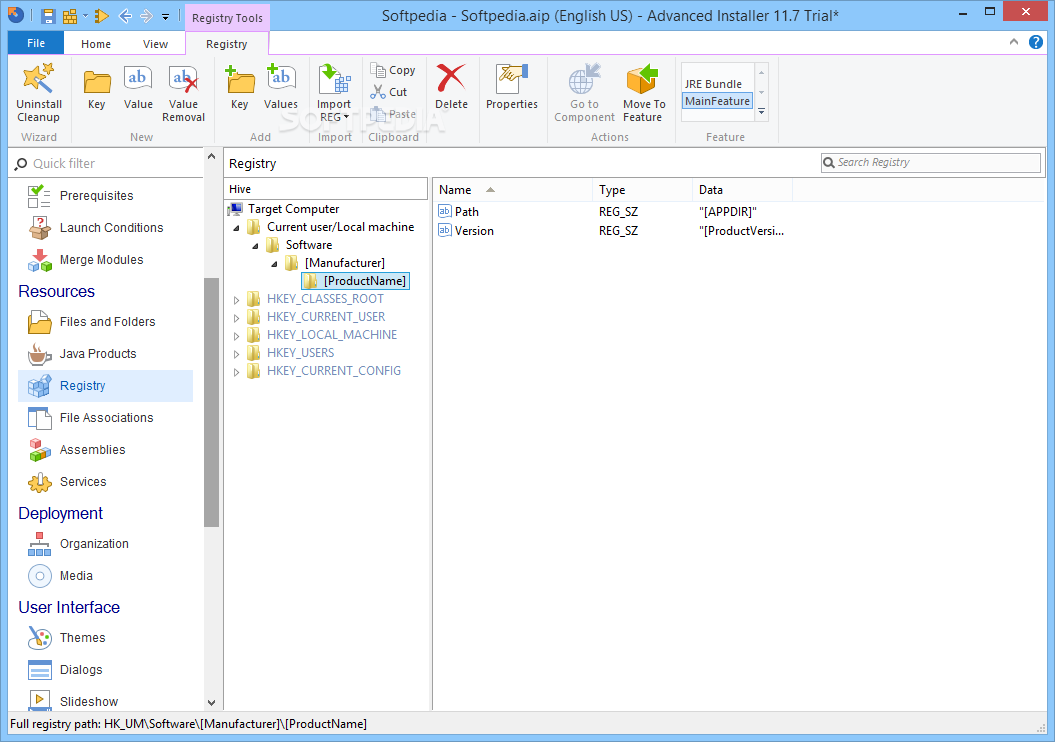Open the Launch Conditions page
1055x742 pixels.
pos(111,228)
